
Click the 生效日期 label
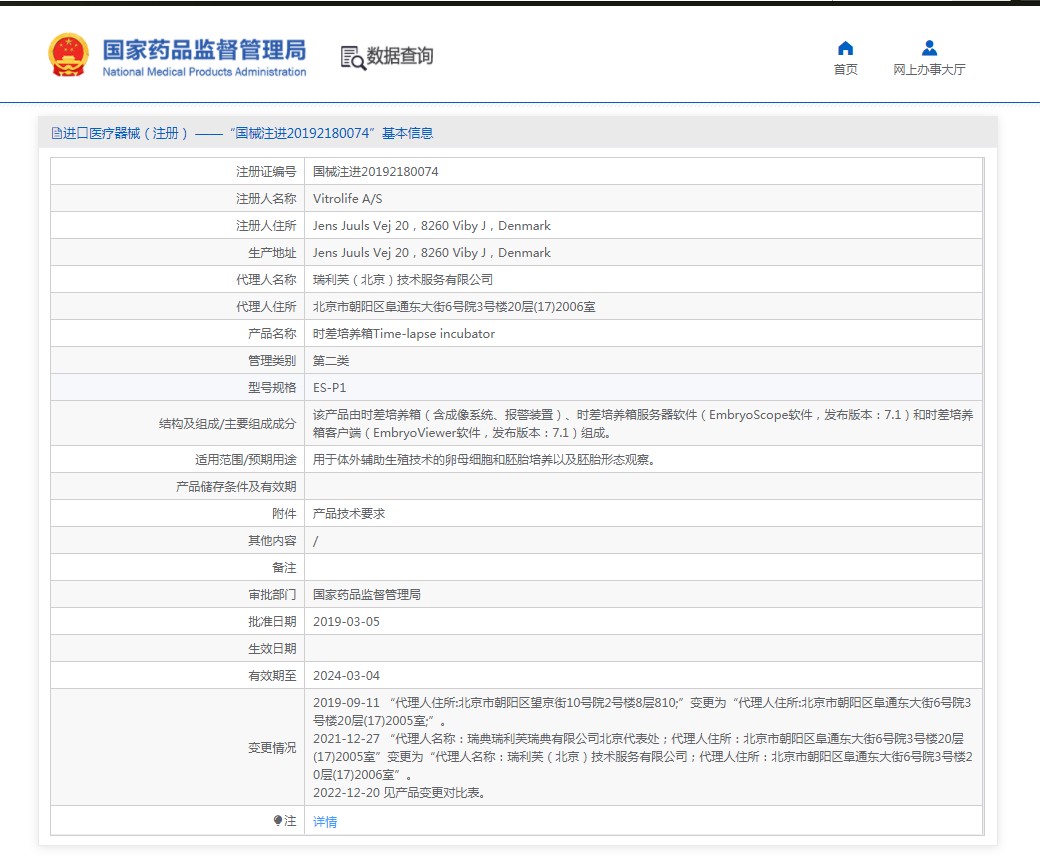tap(272, 649)
